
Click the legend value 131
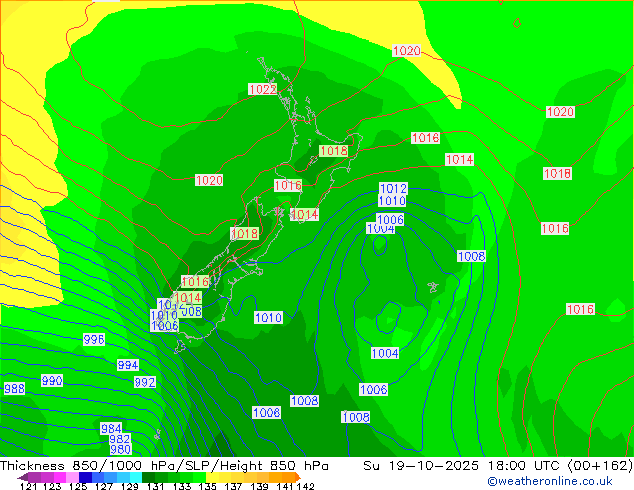point(155,486)
